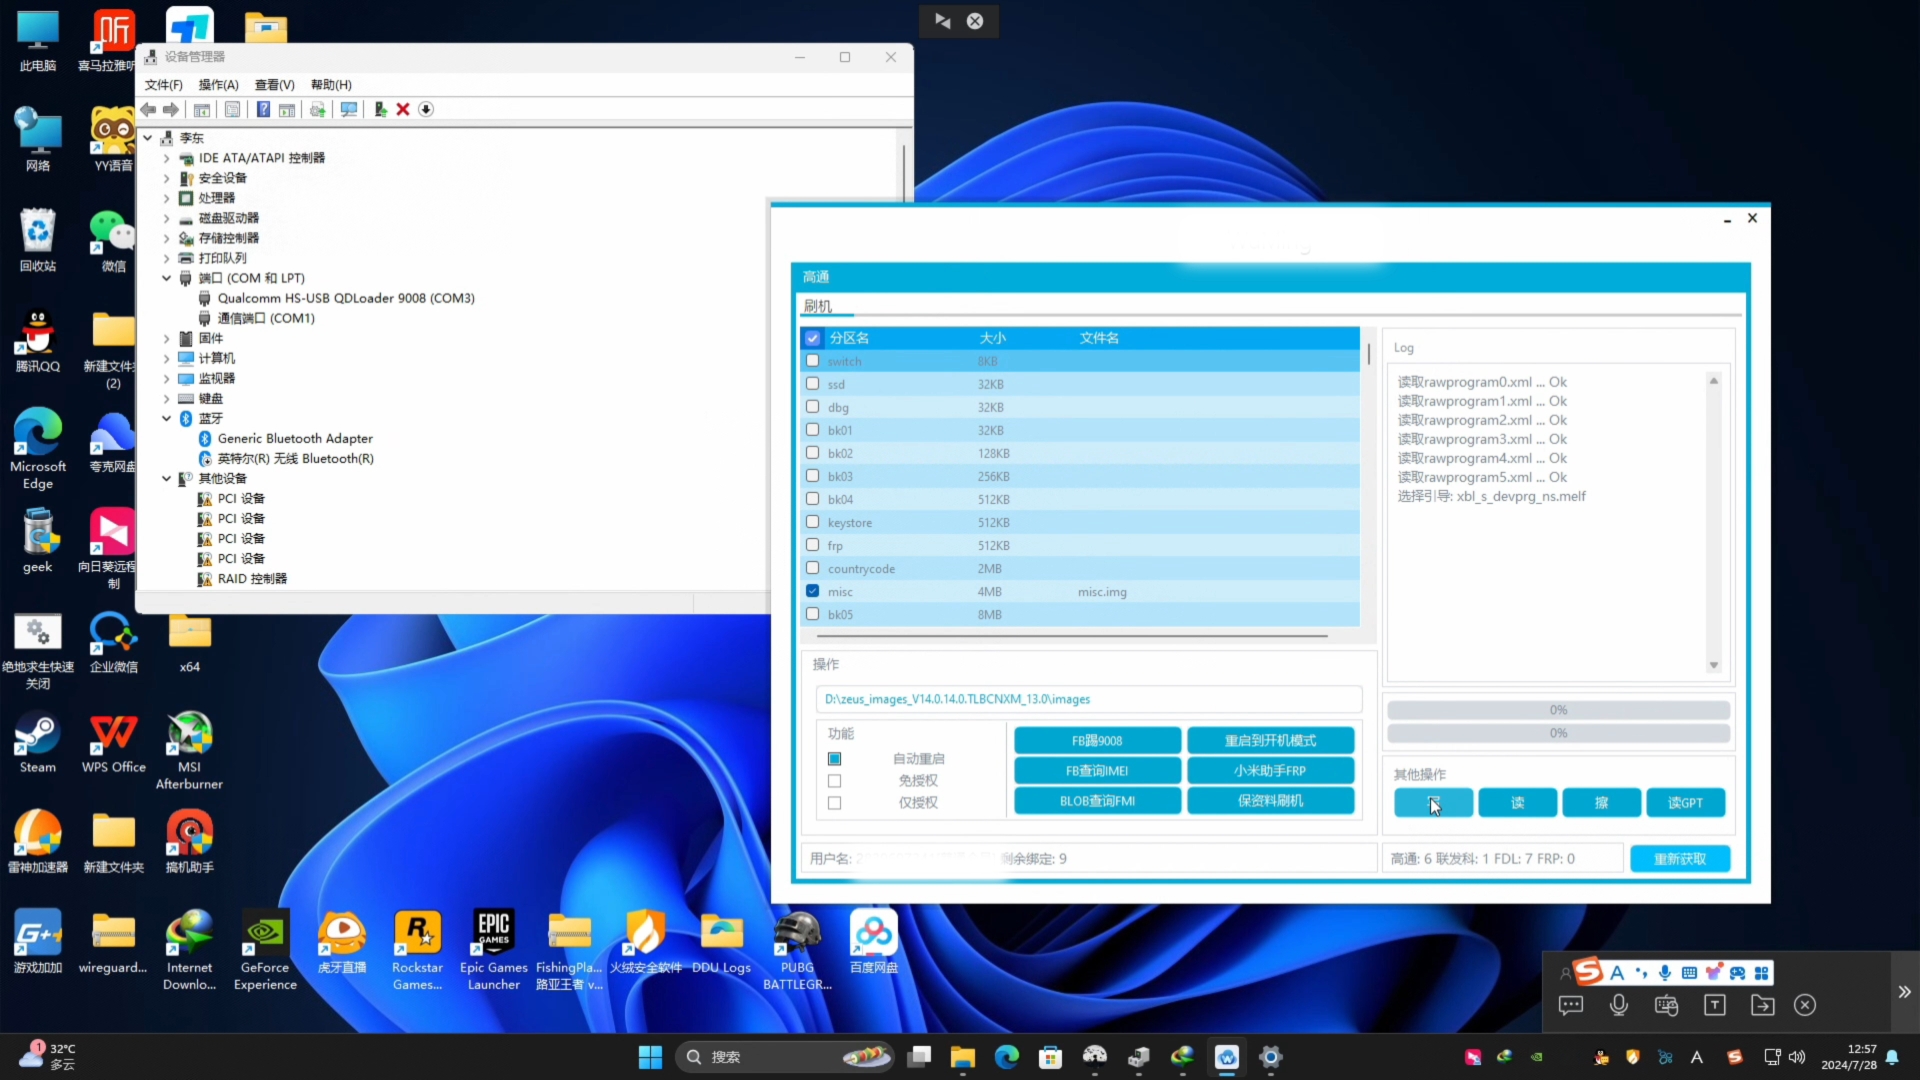Image resolution: width=1920 pixels, height=1080 pixels.
Task: Click the 读 other operations button
Action: point(1518,802)
